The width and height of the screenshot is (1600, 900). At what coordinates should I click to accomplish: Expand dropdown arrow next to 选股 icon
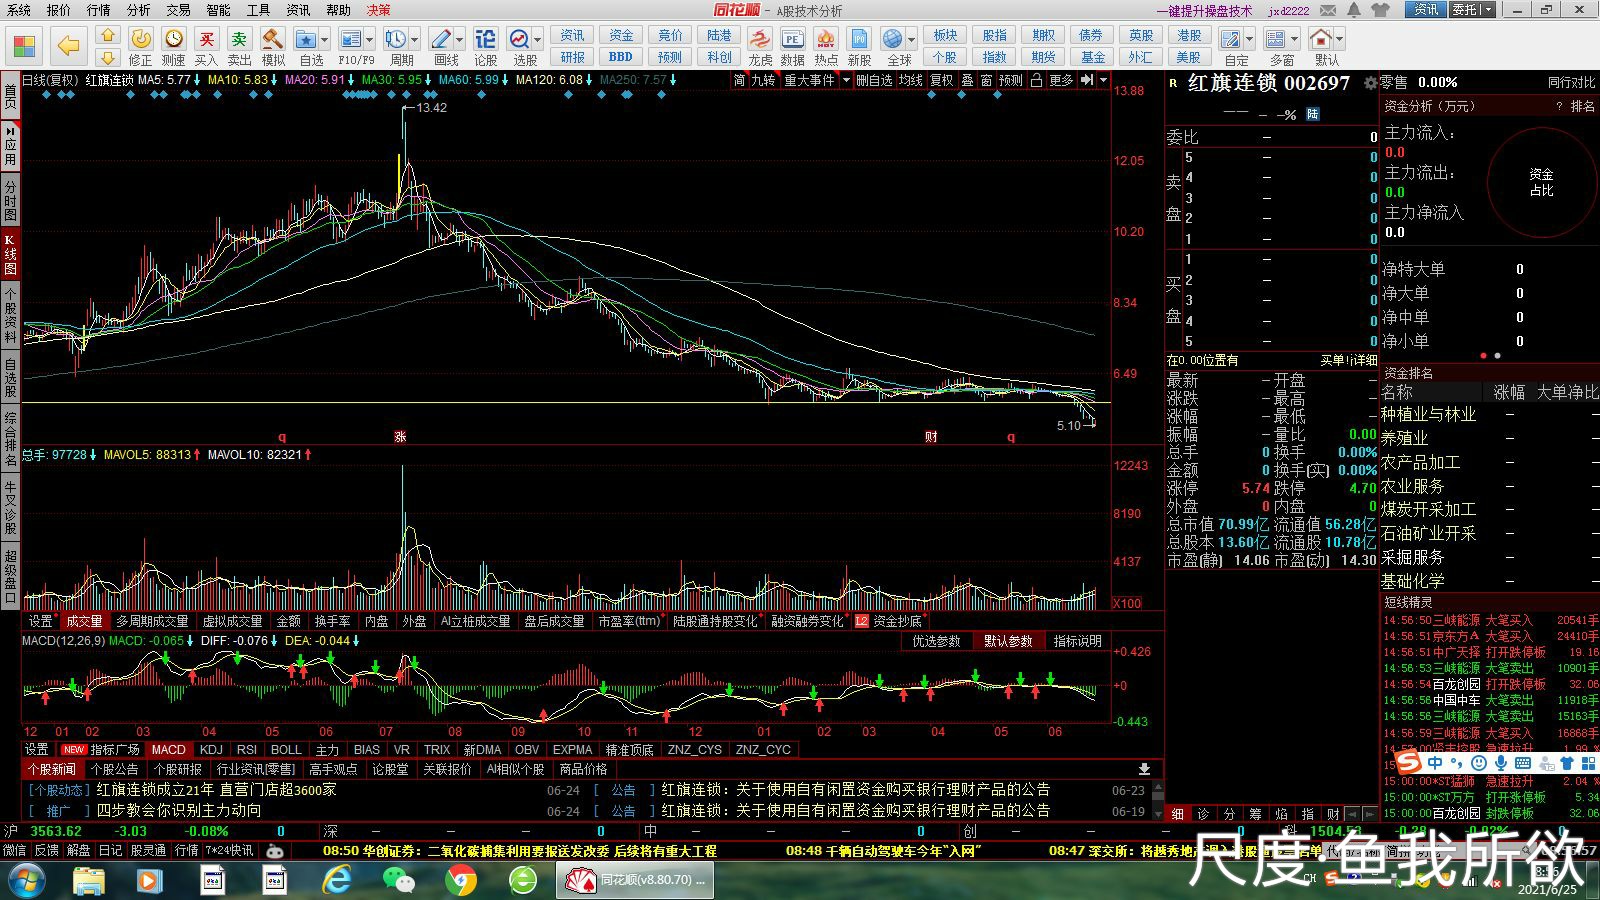(538, 41)
